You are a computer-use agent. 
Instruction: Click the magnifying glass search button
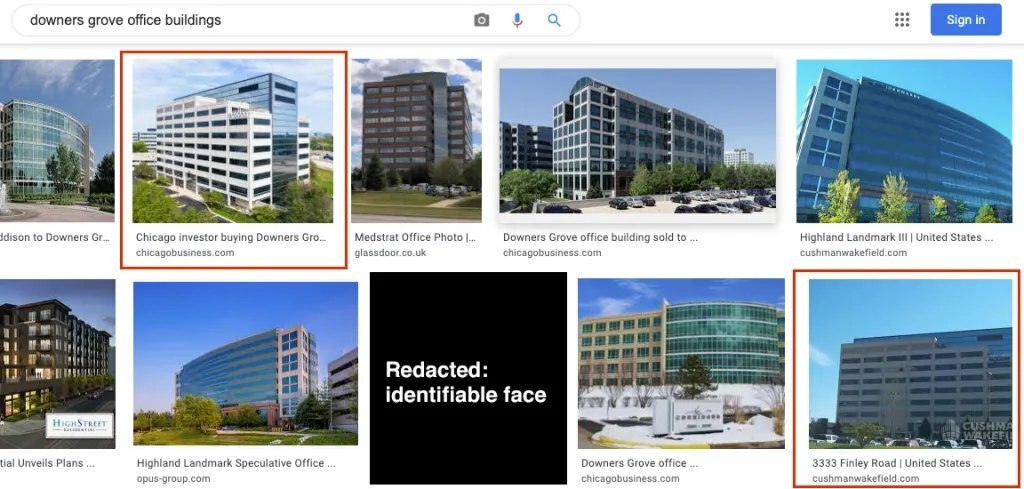pos(554,20)
